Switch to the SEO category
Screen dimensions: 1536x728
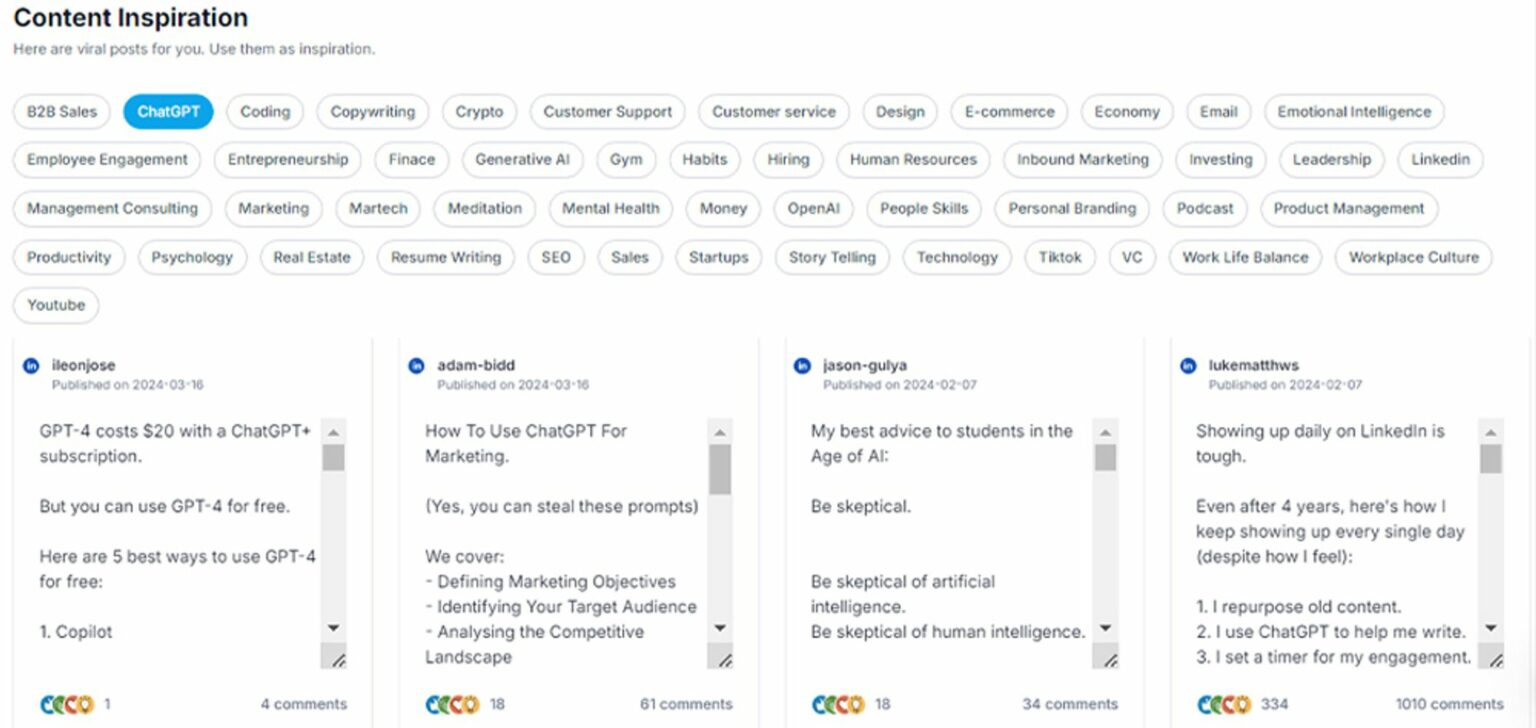coord(556,257)
